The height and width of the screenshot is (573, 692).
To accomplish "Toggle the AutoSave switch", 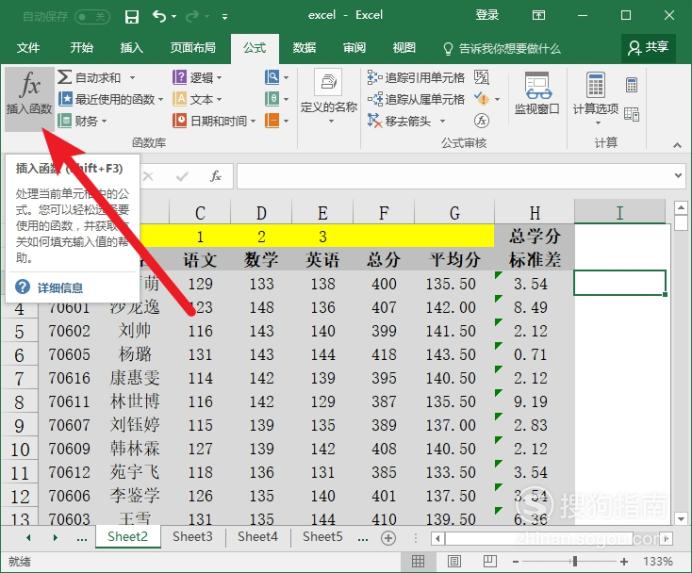I will click(x=92, y=17).
